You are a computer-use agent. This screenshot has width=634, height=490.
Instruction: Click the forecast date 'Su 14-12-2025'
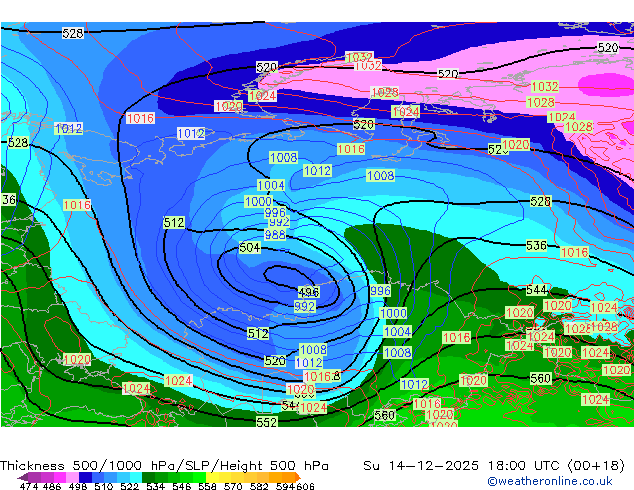pos(421,466)
